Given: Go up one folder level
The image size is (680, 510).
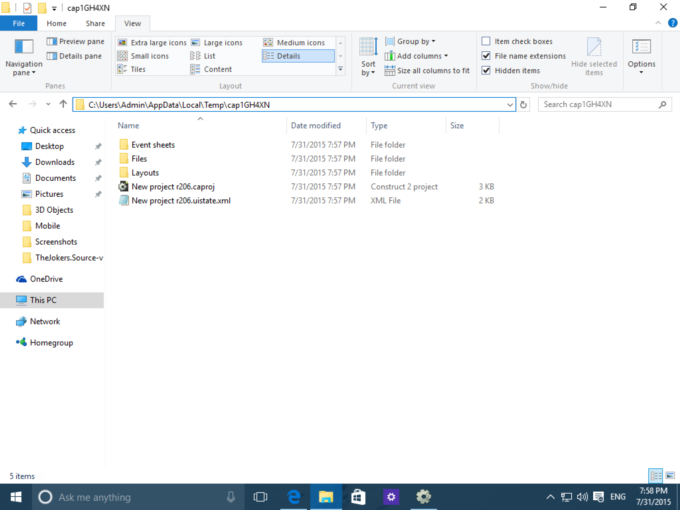Looking at the screenshot, I should (63, 104).
